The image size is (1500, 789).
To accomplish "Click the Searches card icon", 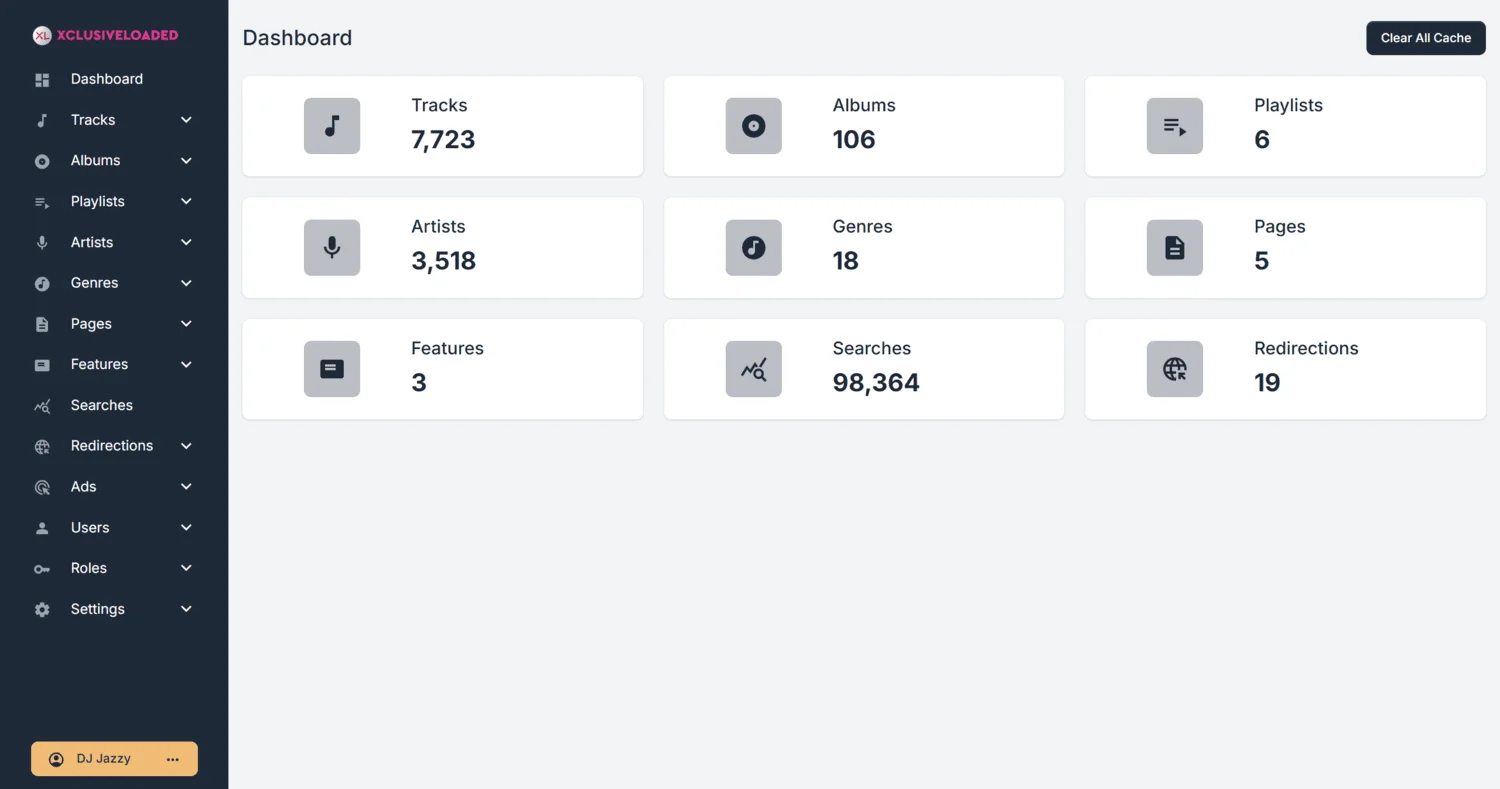I will 753,369.
